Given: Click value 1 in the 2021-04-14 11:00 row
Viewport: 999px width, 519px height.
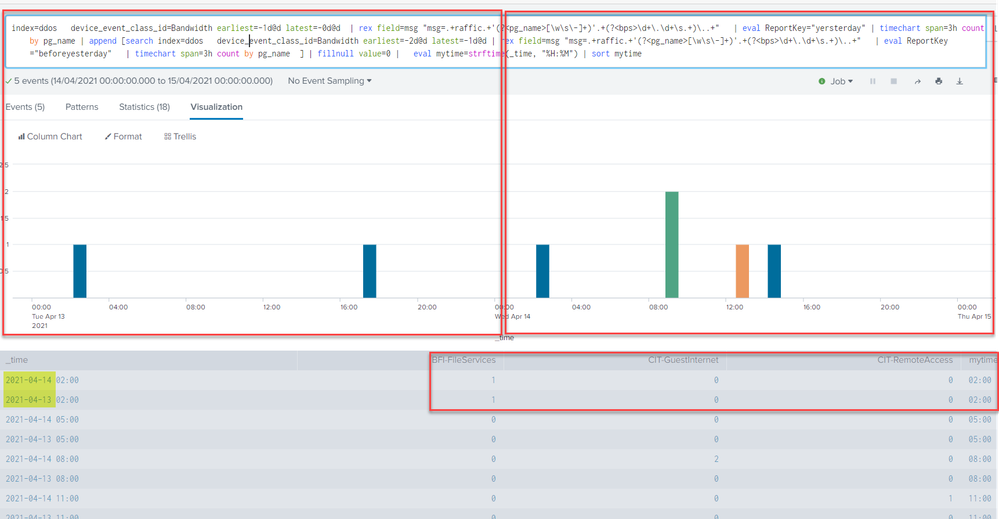Looking at the screenshot, I should click(x=951, y=499).
